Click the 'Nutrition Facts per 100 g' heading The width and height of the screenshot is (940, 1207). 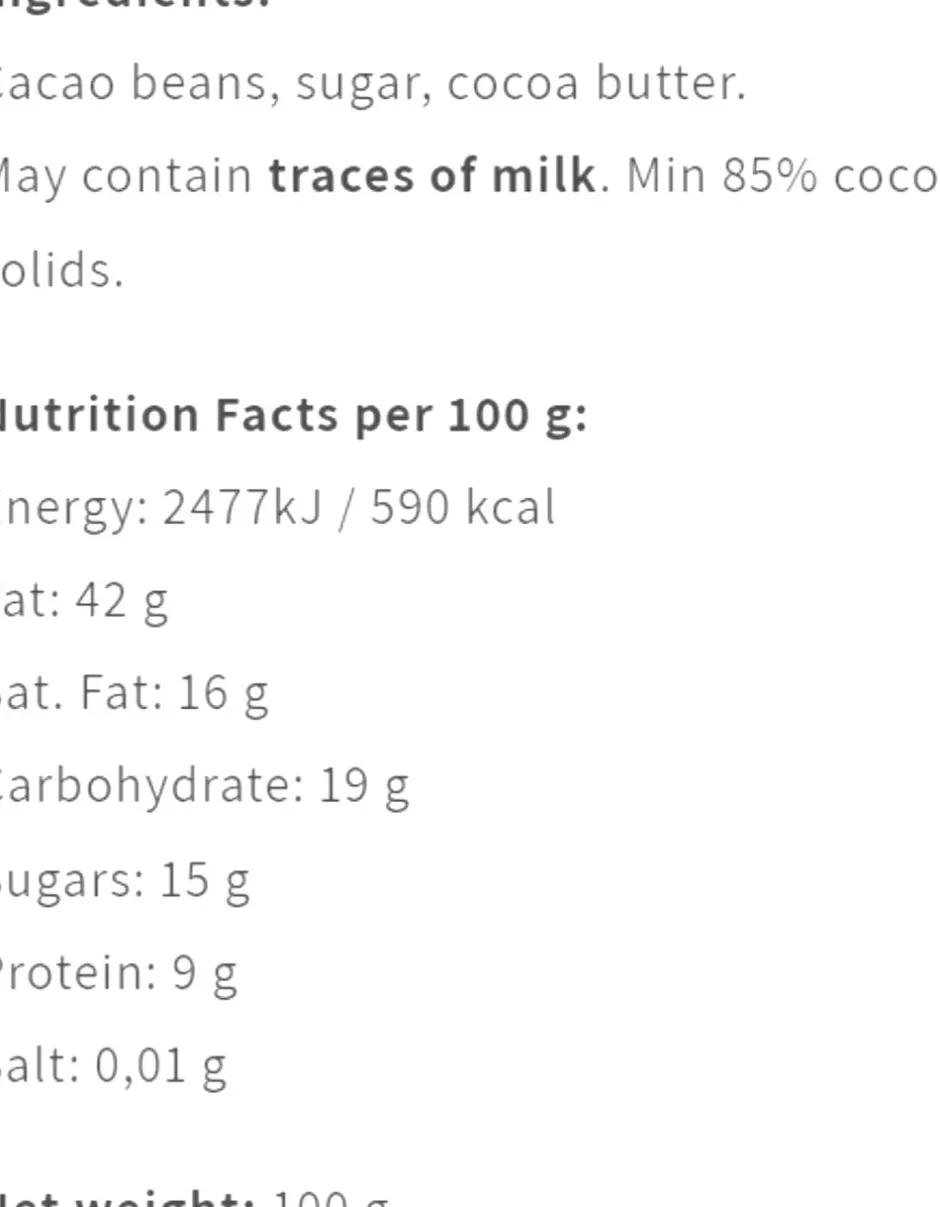pyautogui.click(x=291, y=415)
